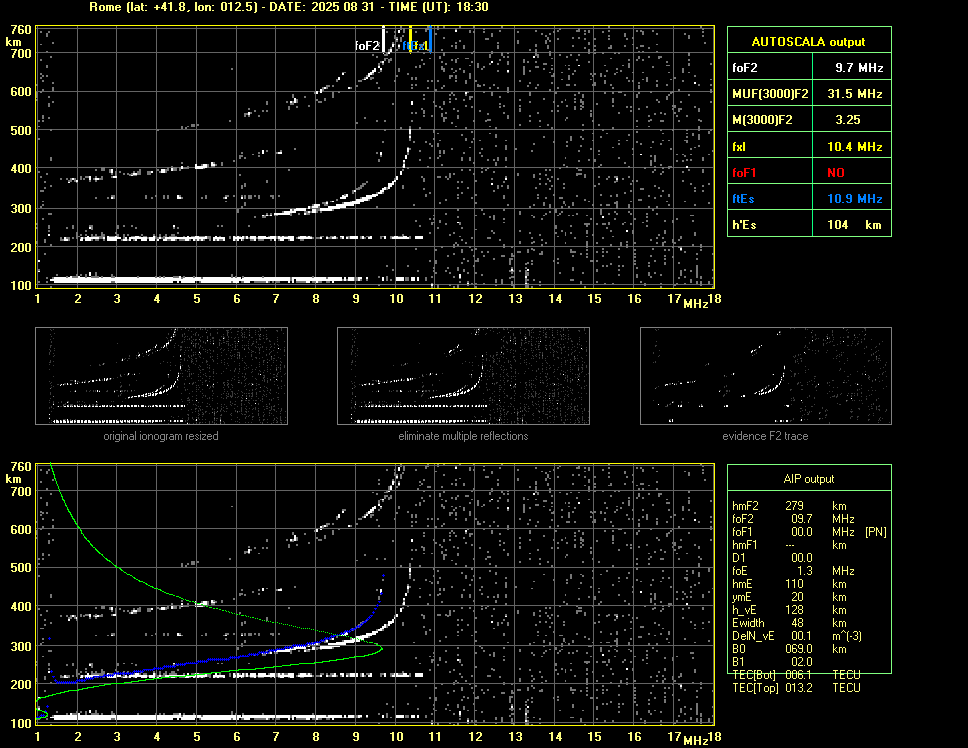Click the MHz axis unit label of top ionogram
The width and height of the screenshot is (968, 748).
pos(695,304)
